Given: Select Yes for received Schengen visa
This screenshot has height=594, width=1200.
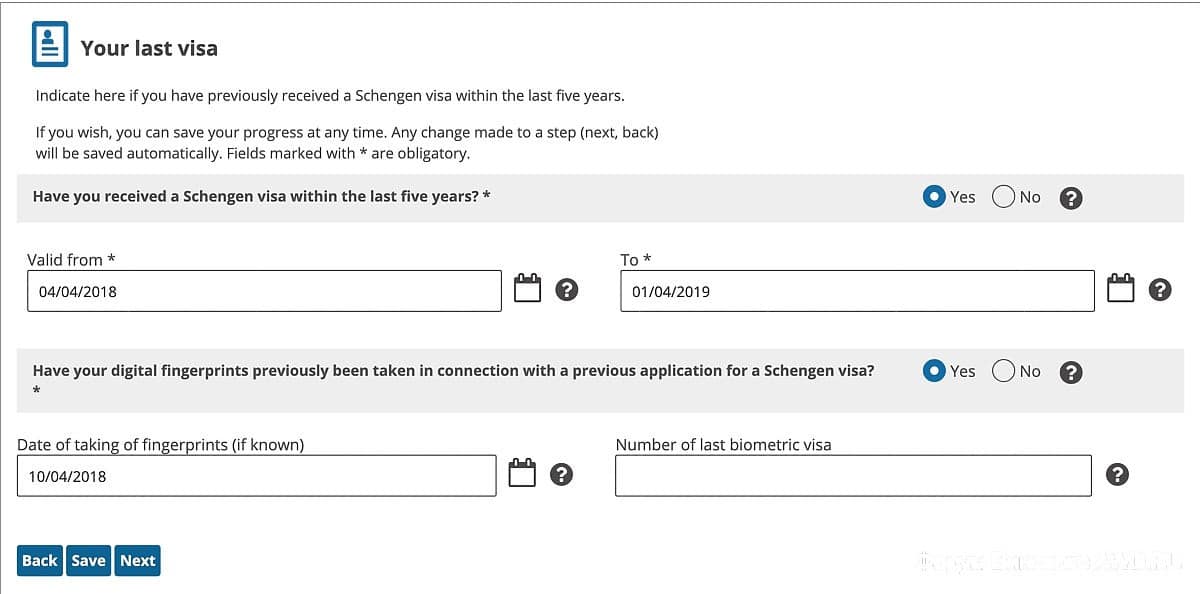Looking at the screenshot, I should [x=934, y=197].
